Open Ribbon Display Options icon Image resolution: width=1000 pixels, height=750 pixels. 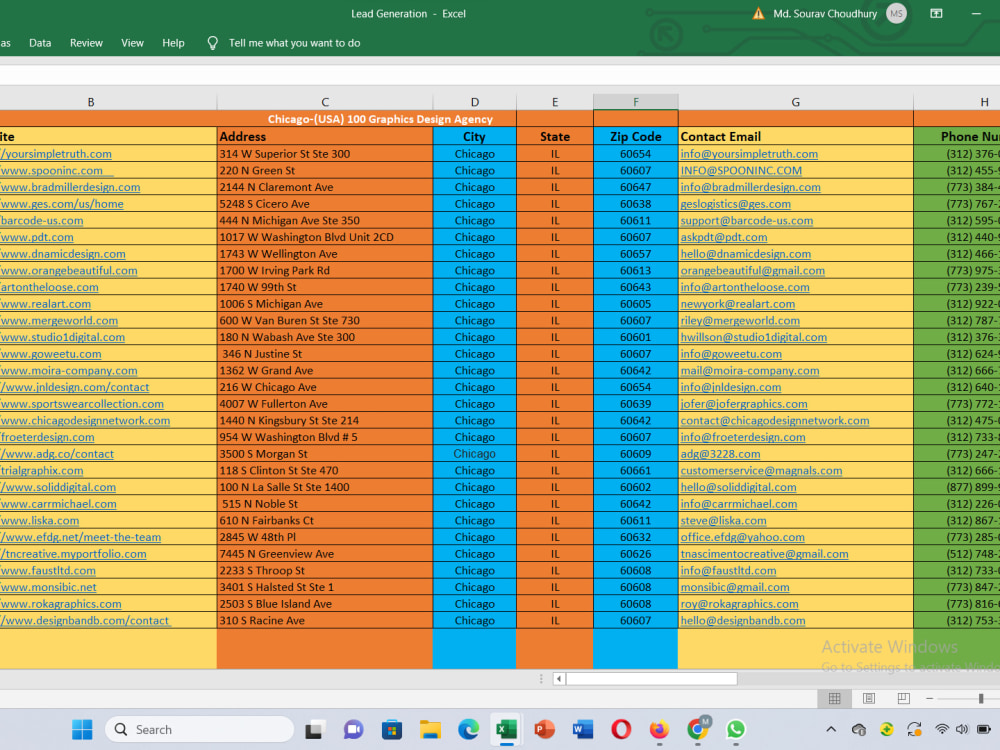point(936,13)
